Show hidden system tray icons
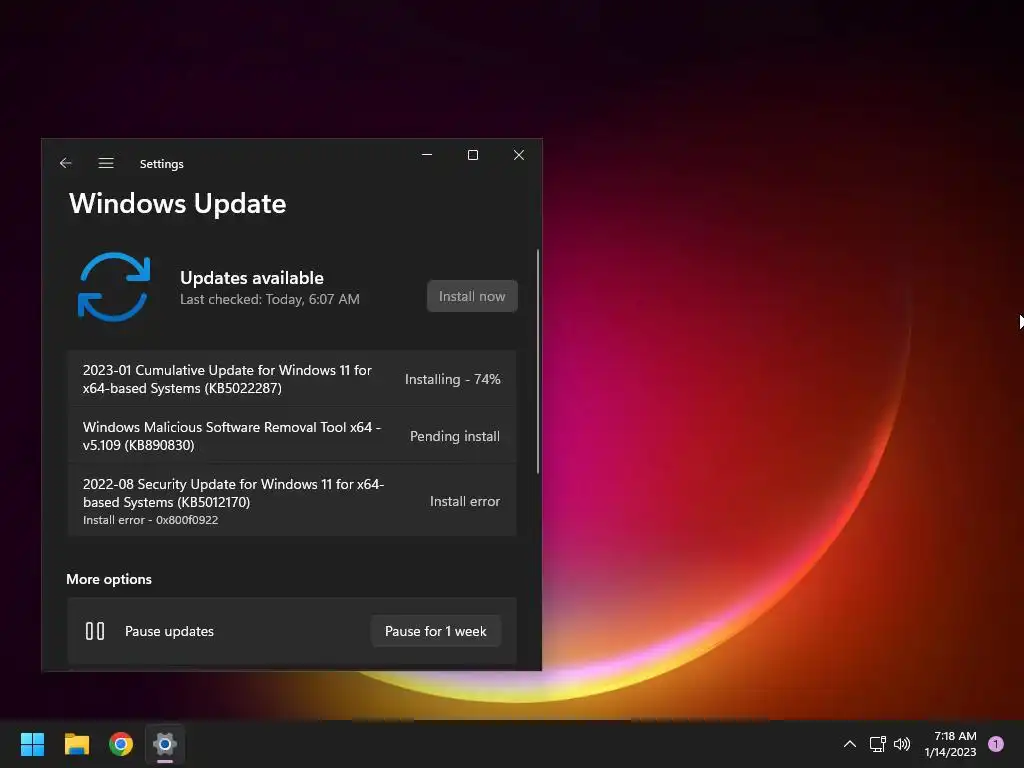Image resolution: width=1024 pixels, height=768 pixels. click(850, 744)
